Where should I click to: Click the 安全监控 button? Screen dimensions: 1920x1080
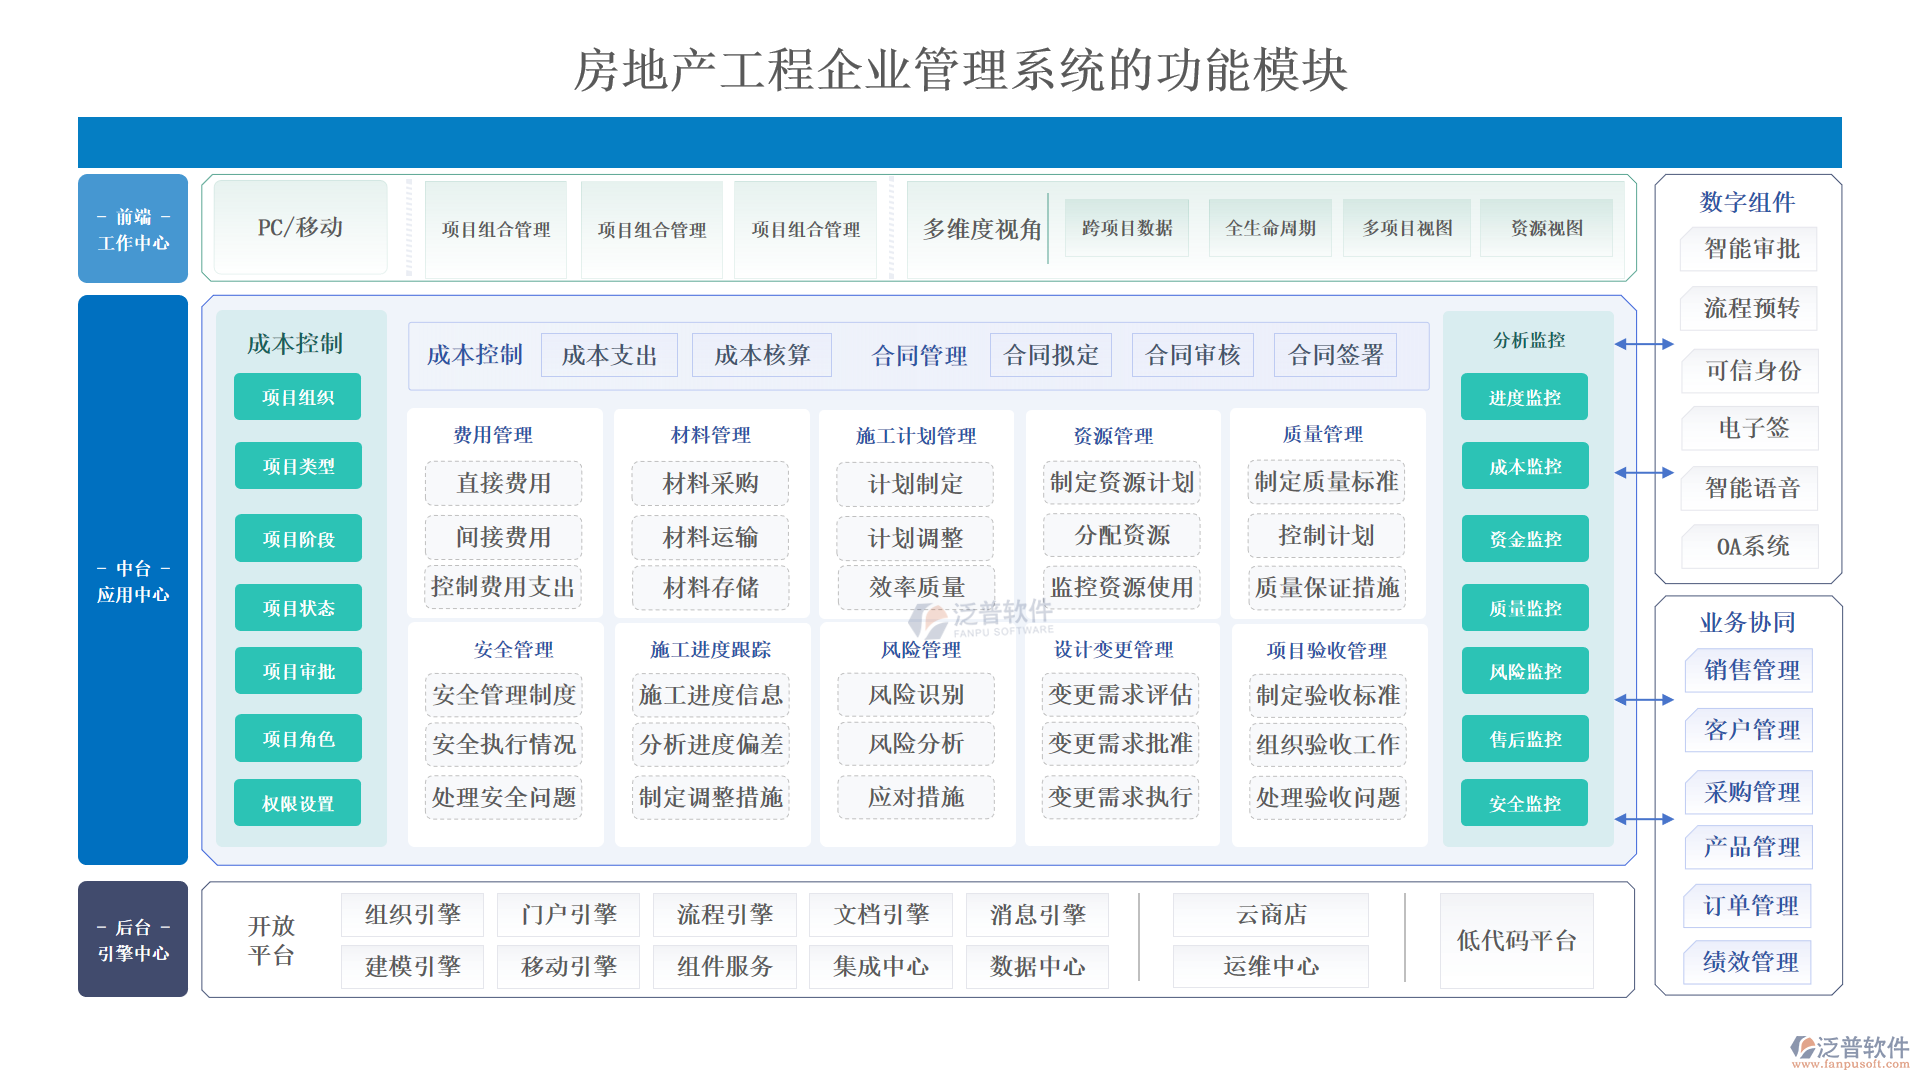[x=1524, y=803]
